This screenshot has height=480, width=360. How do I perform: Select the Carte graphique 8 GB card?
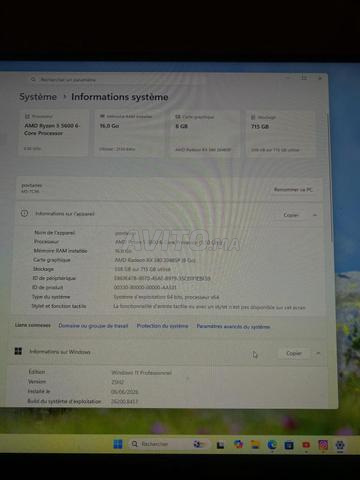[205, 133]
